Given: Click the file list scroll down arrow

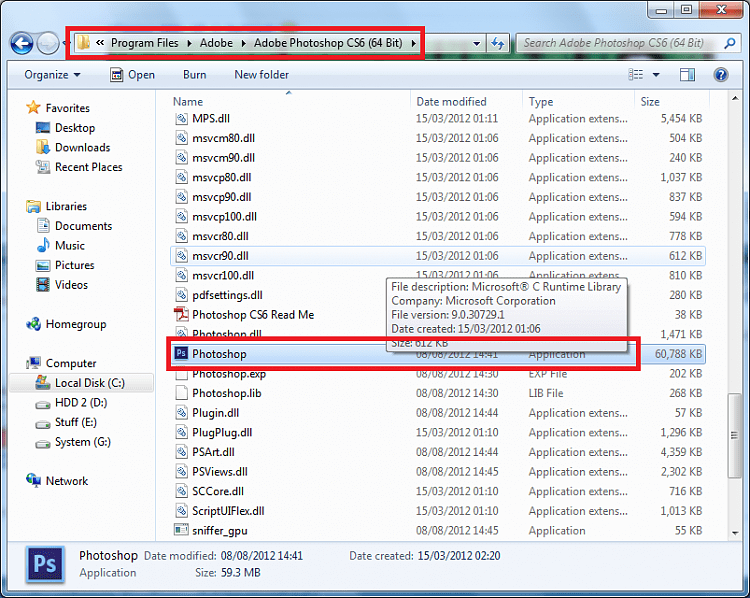Looking at the screenshot, I should (x=735, y=533).
